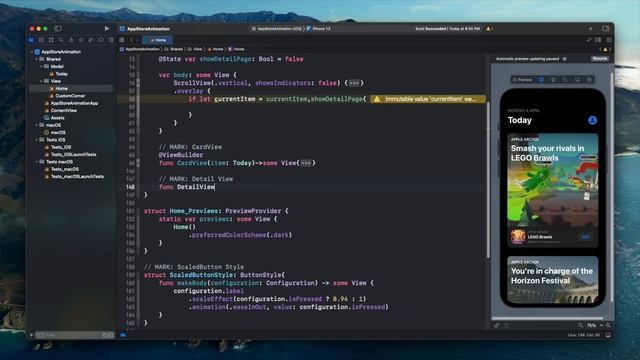Click the duplicate preview icon
Viewport: 640px width, 360px height.
tap(589, 80)
